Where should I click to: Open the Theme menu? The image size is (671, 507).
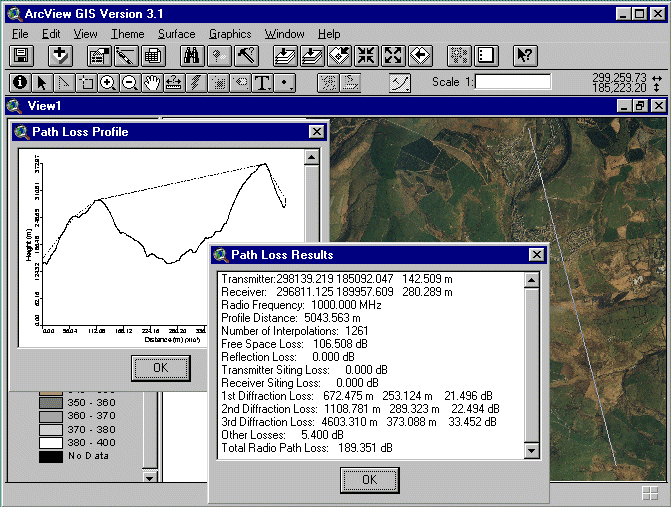point(128,34)
